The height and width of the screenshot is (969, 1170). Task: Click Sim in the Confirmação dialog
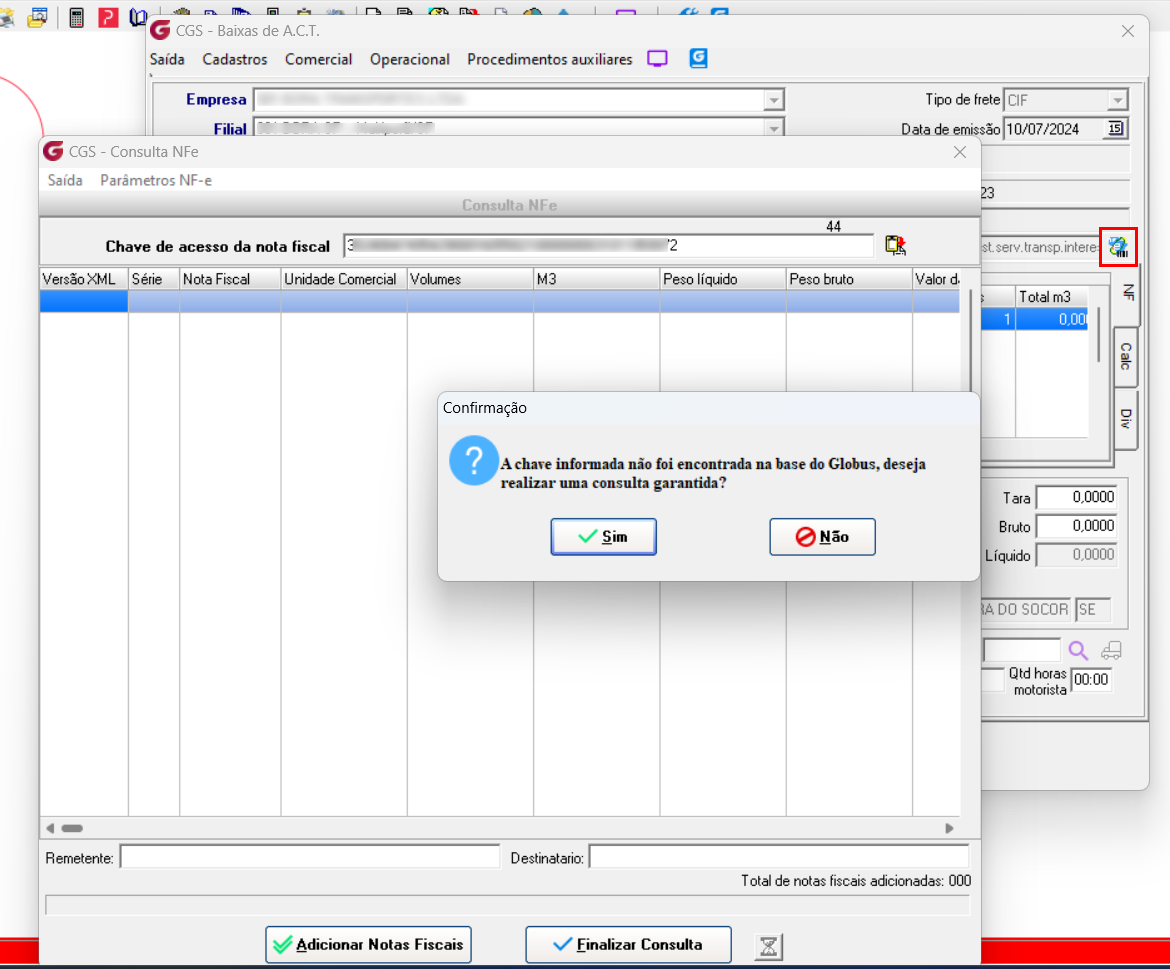click(x=603, y=536)
